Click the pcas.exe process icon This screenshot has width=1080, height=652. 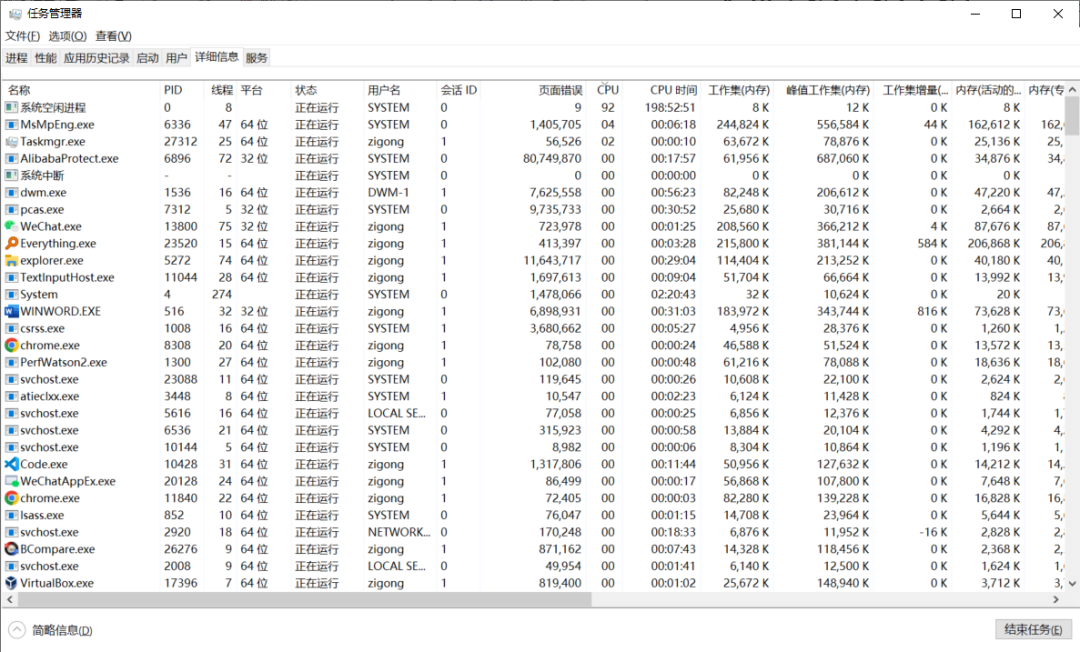click(11, 210)
